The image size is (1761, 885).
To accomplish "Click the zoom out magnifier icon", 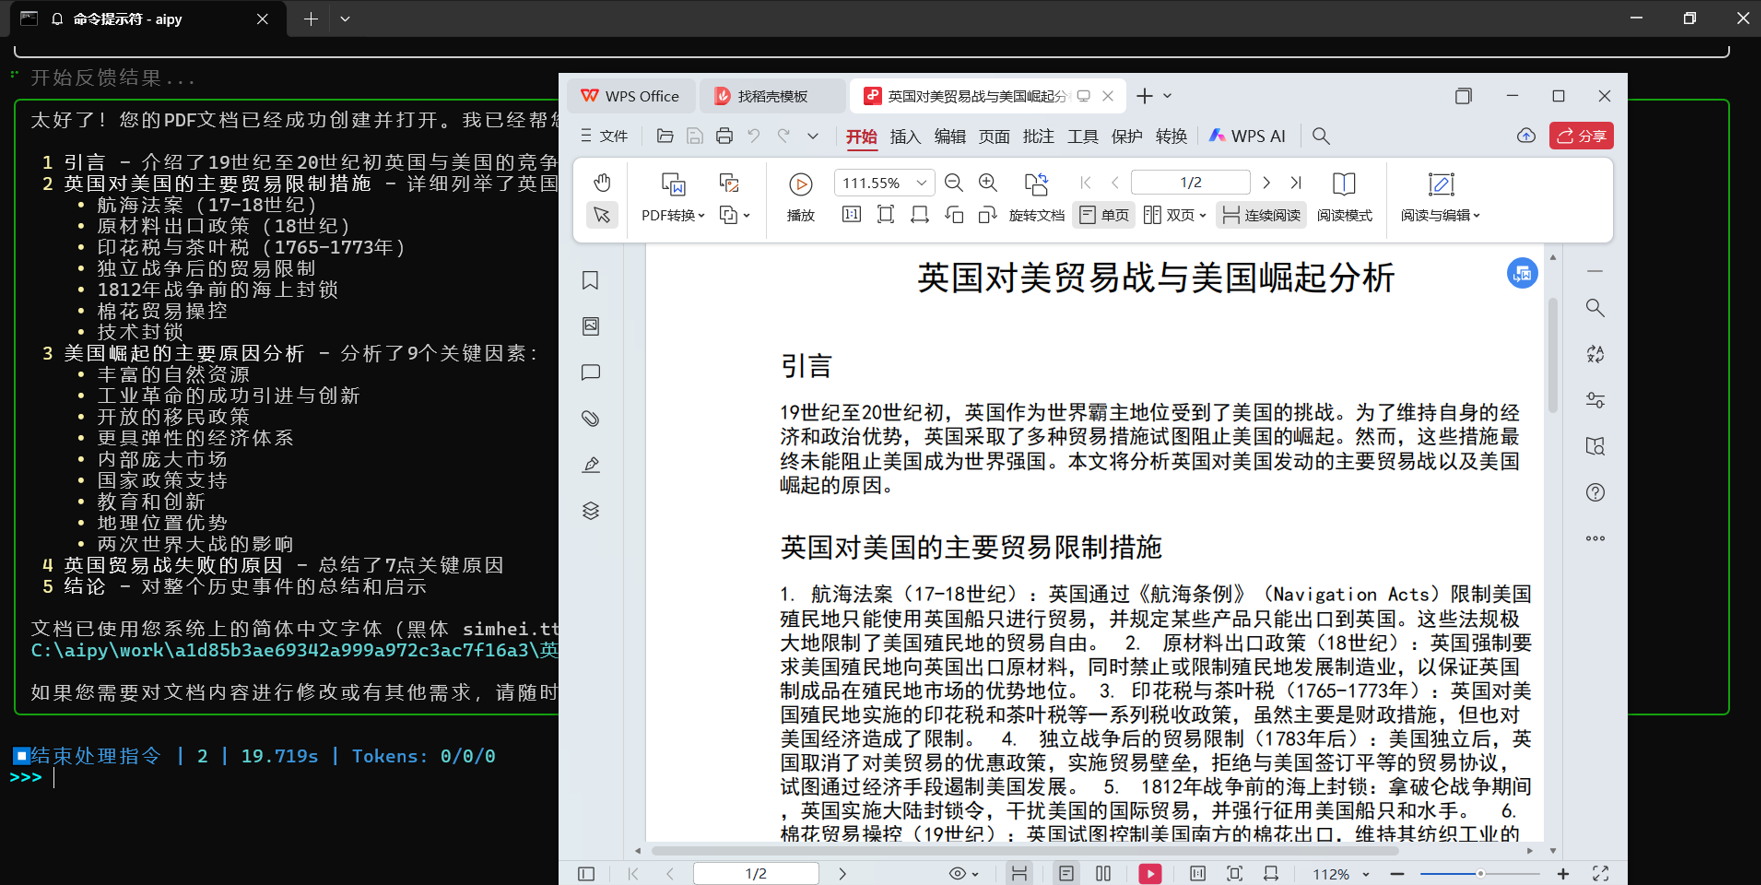I will (954, 183).
